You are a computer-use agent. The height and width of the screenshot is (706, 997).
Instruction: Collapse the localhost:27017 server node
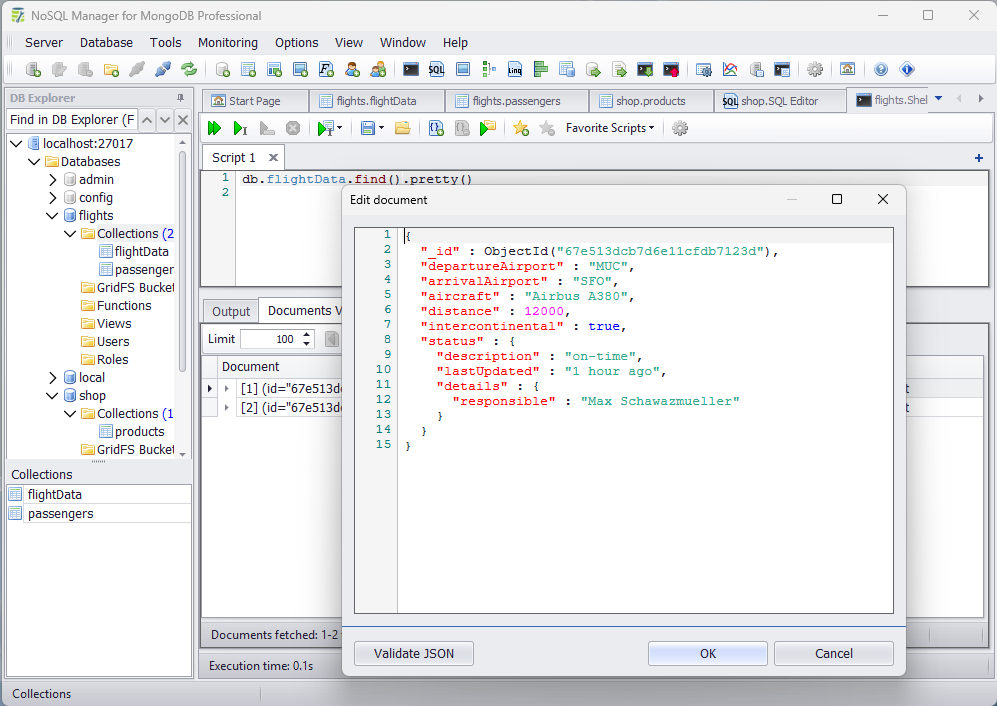point(17,144)
